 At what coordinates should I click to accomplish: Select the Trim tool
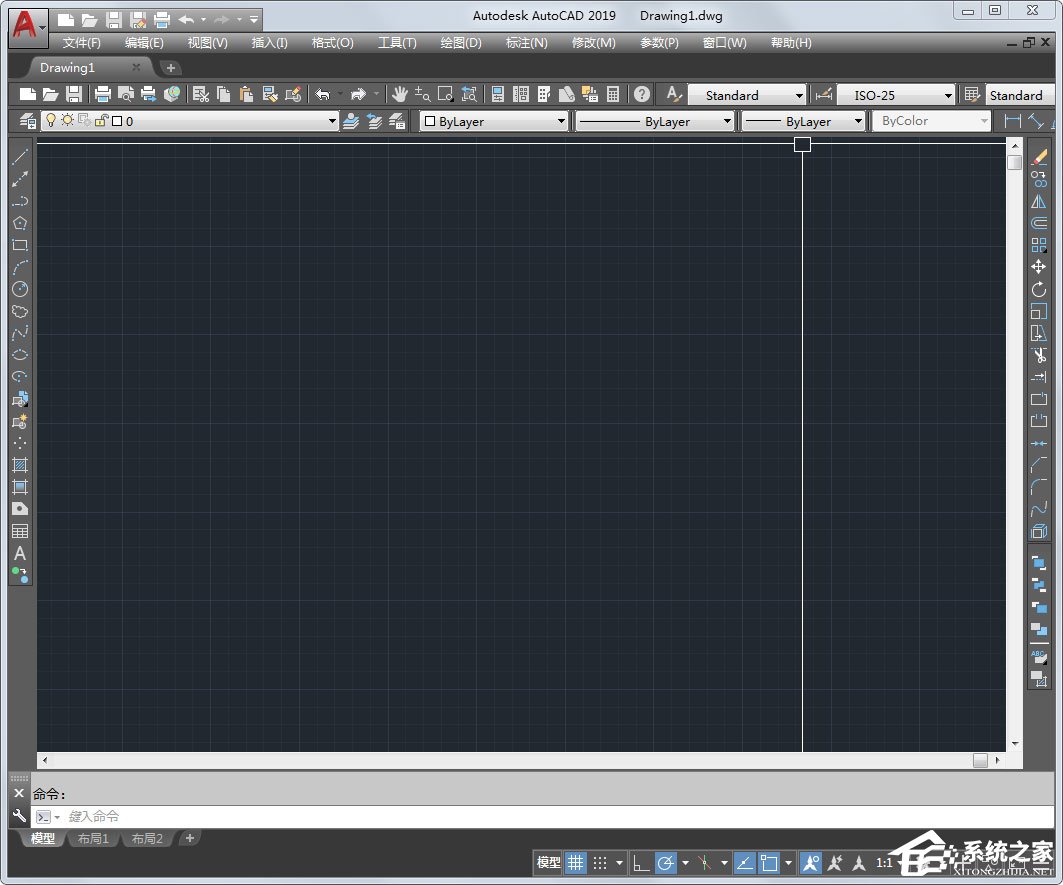point(1040,355)
